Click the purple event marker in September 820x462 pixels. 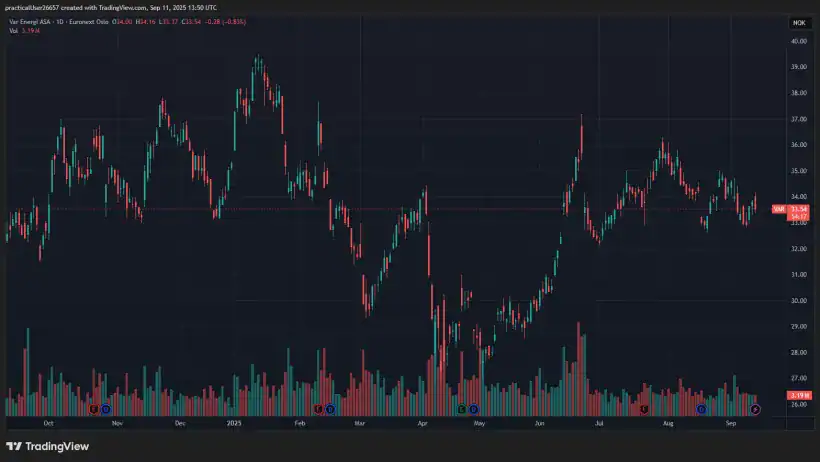[x=755, y=409]
